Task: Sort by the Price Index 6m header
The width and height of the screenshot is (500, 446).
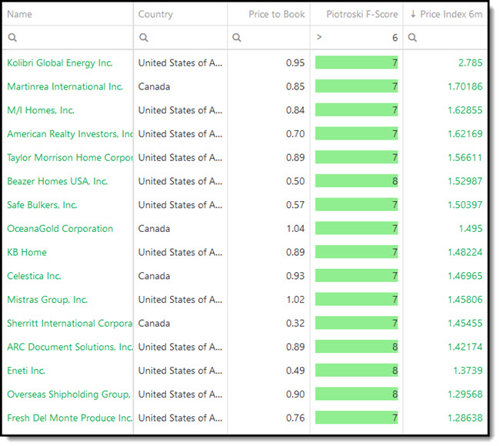Action: [451, 14]
